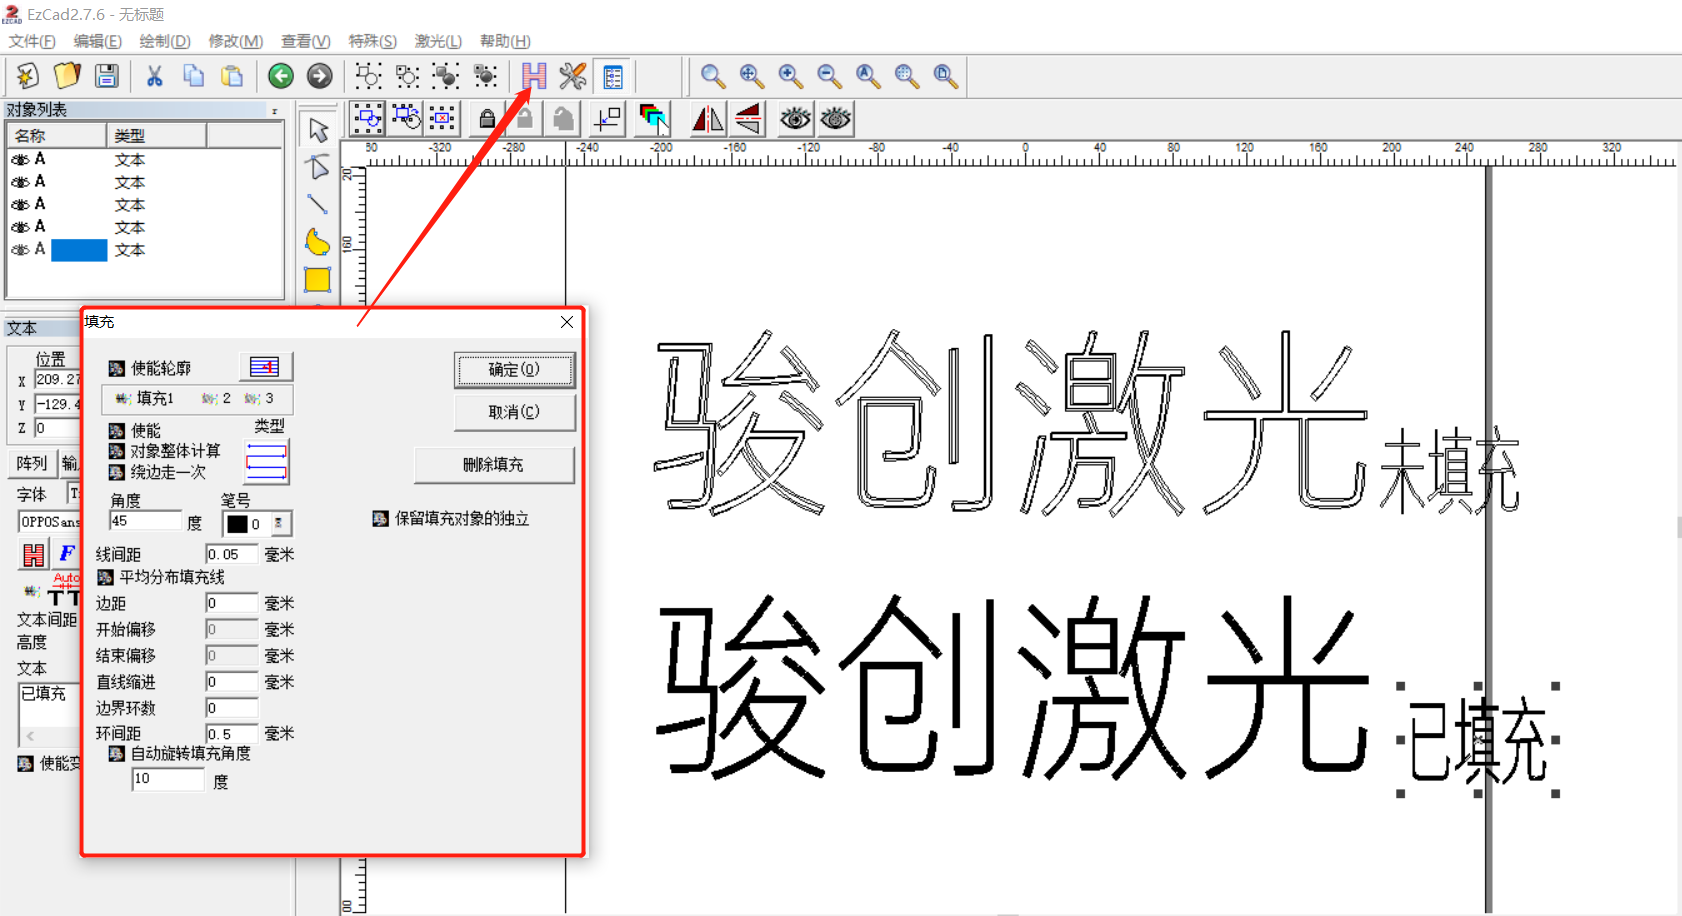The width and height of the screenshot is (1682, 916).
Task: Create a new file with the New icon
Action: (28, 76)
